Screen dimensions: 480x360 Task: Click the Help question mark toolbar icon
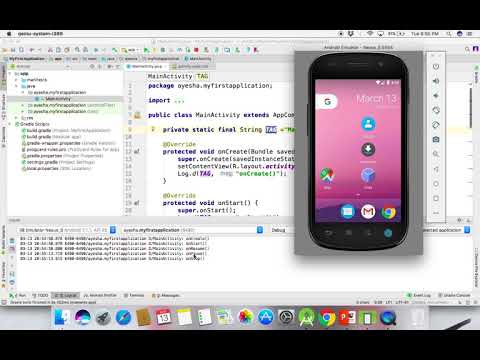[248, 50]
